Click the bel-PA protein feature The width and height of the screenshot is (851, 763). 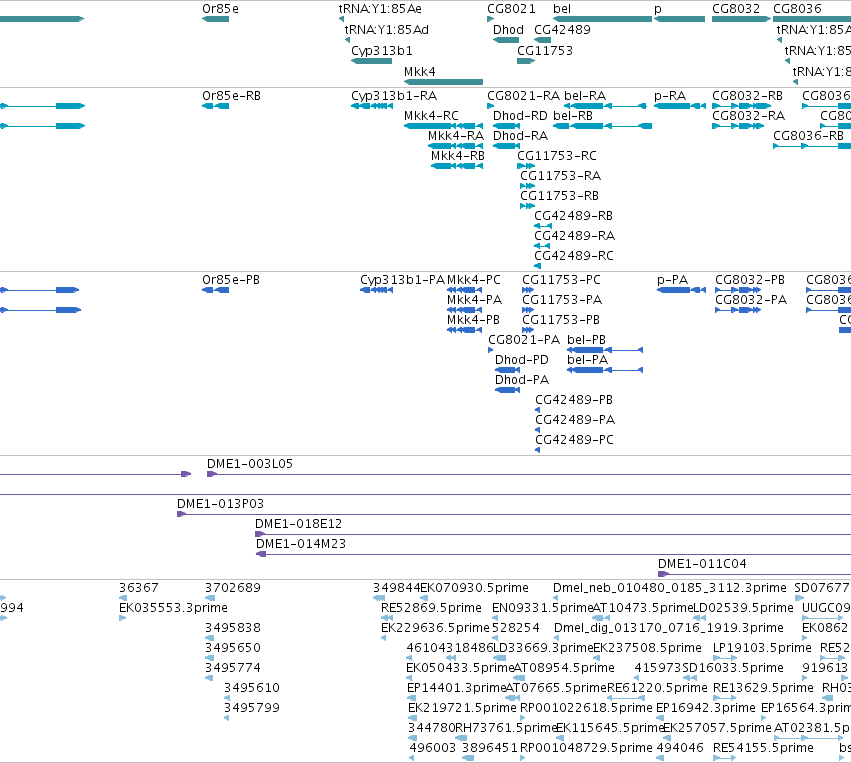(x=605, y=370)
